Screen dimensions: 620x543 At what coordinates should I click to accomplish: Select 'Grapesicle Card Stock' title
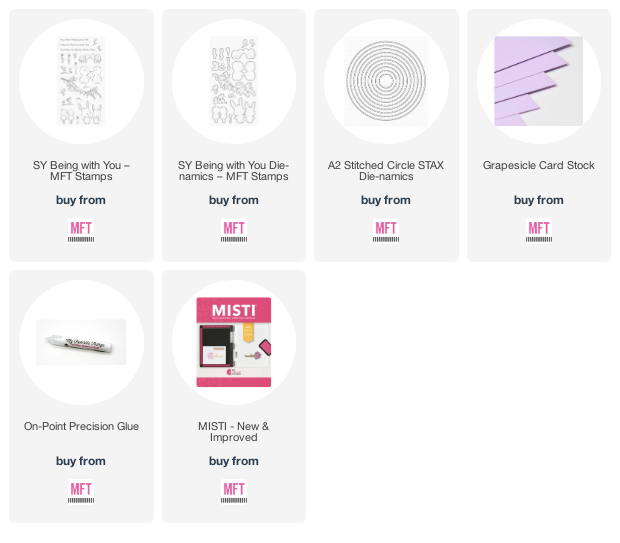[x=539, y=165]
